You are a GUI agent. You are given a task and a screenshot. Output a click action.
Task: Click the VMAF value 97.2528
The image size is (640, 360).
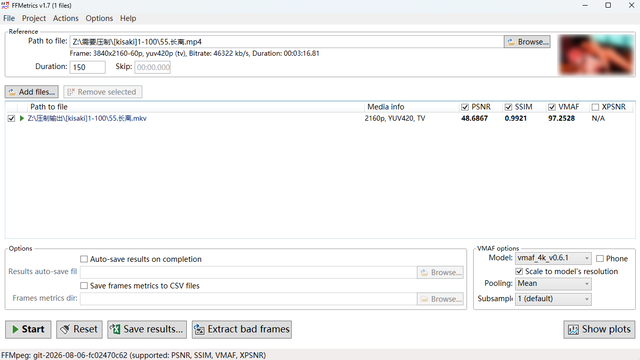[561, 118]
